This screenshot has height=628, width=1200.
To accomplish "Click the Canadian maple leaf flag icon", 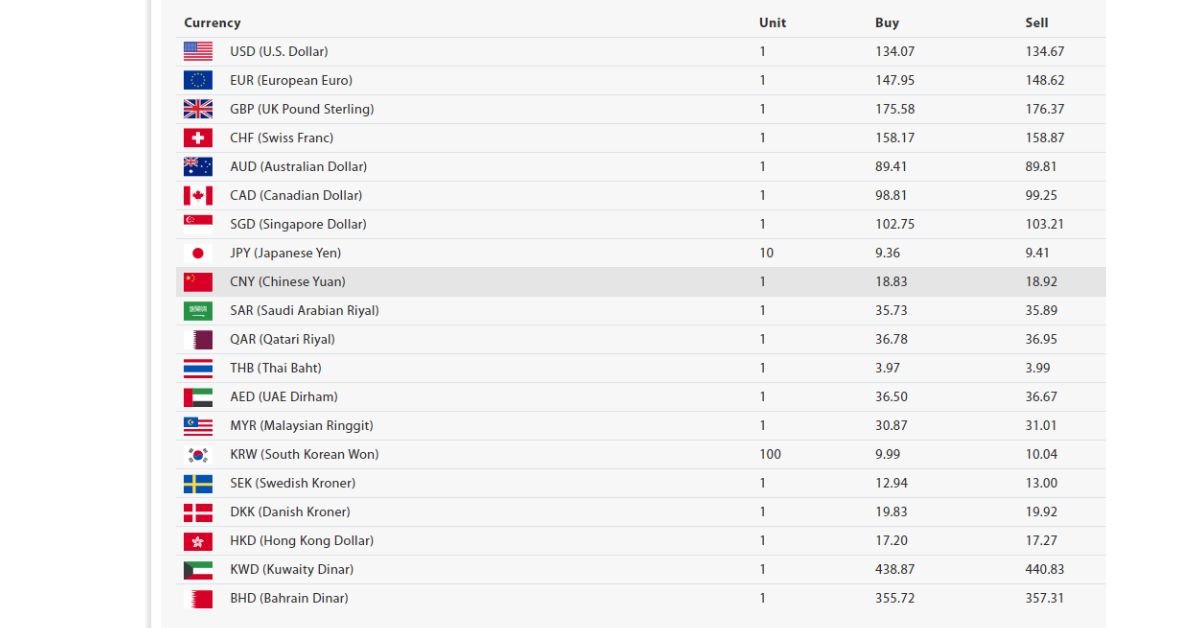I will 198,195.
